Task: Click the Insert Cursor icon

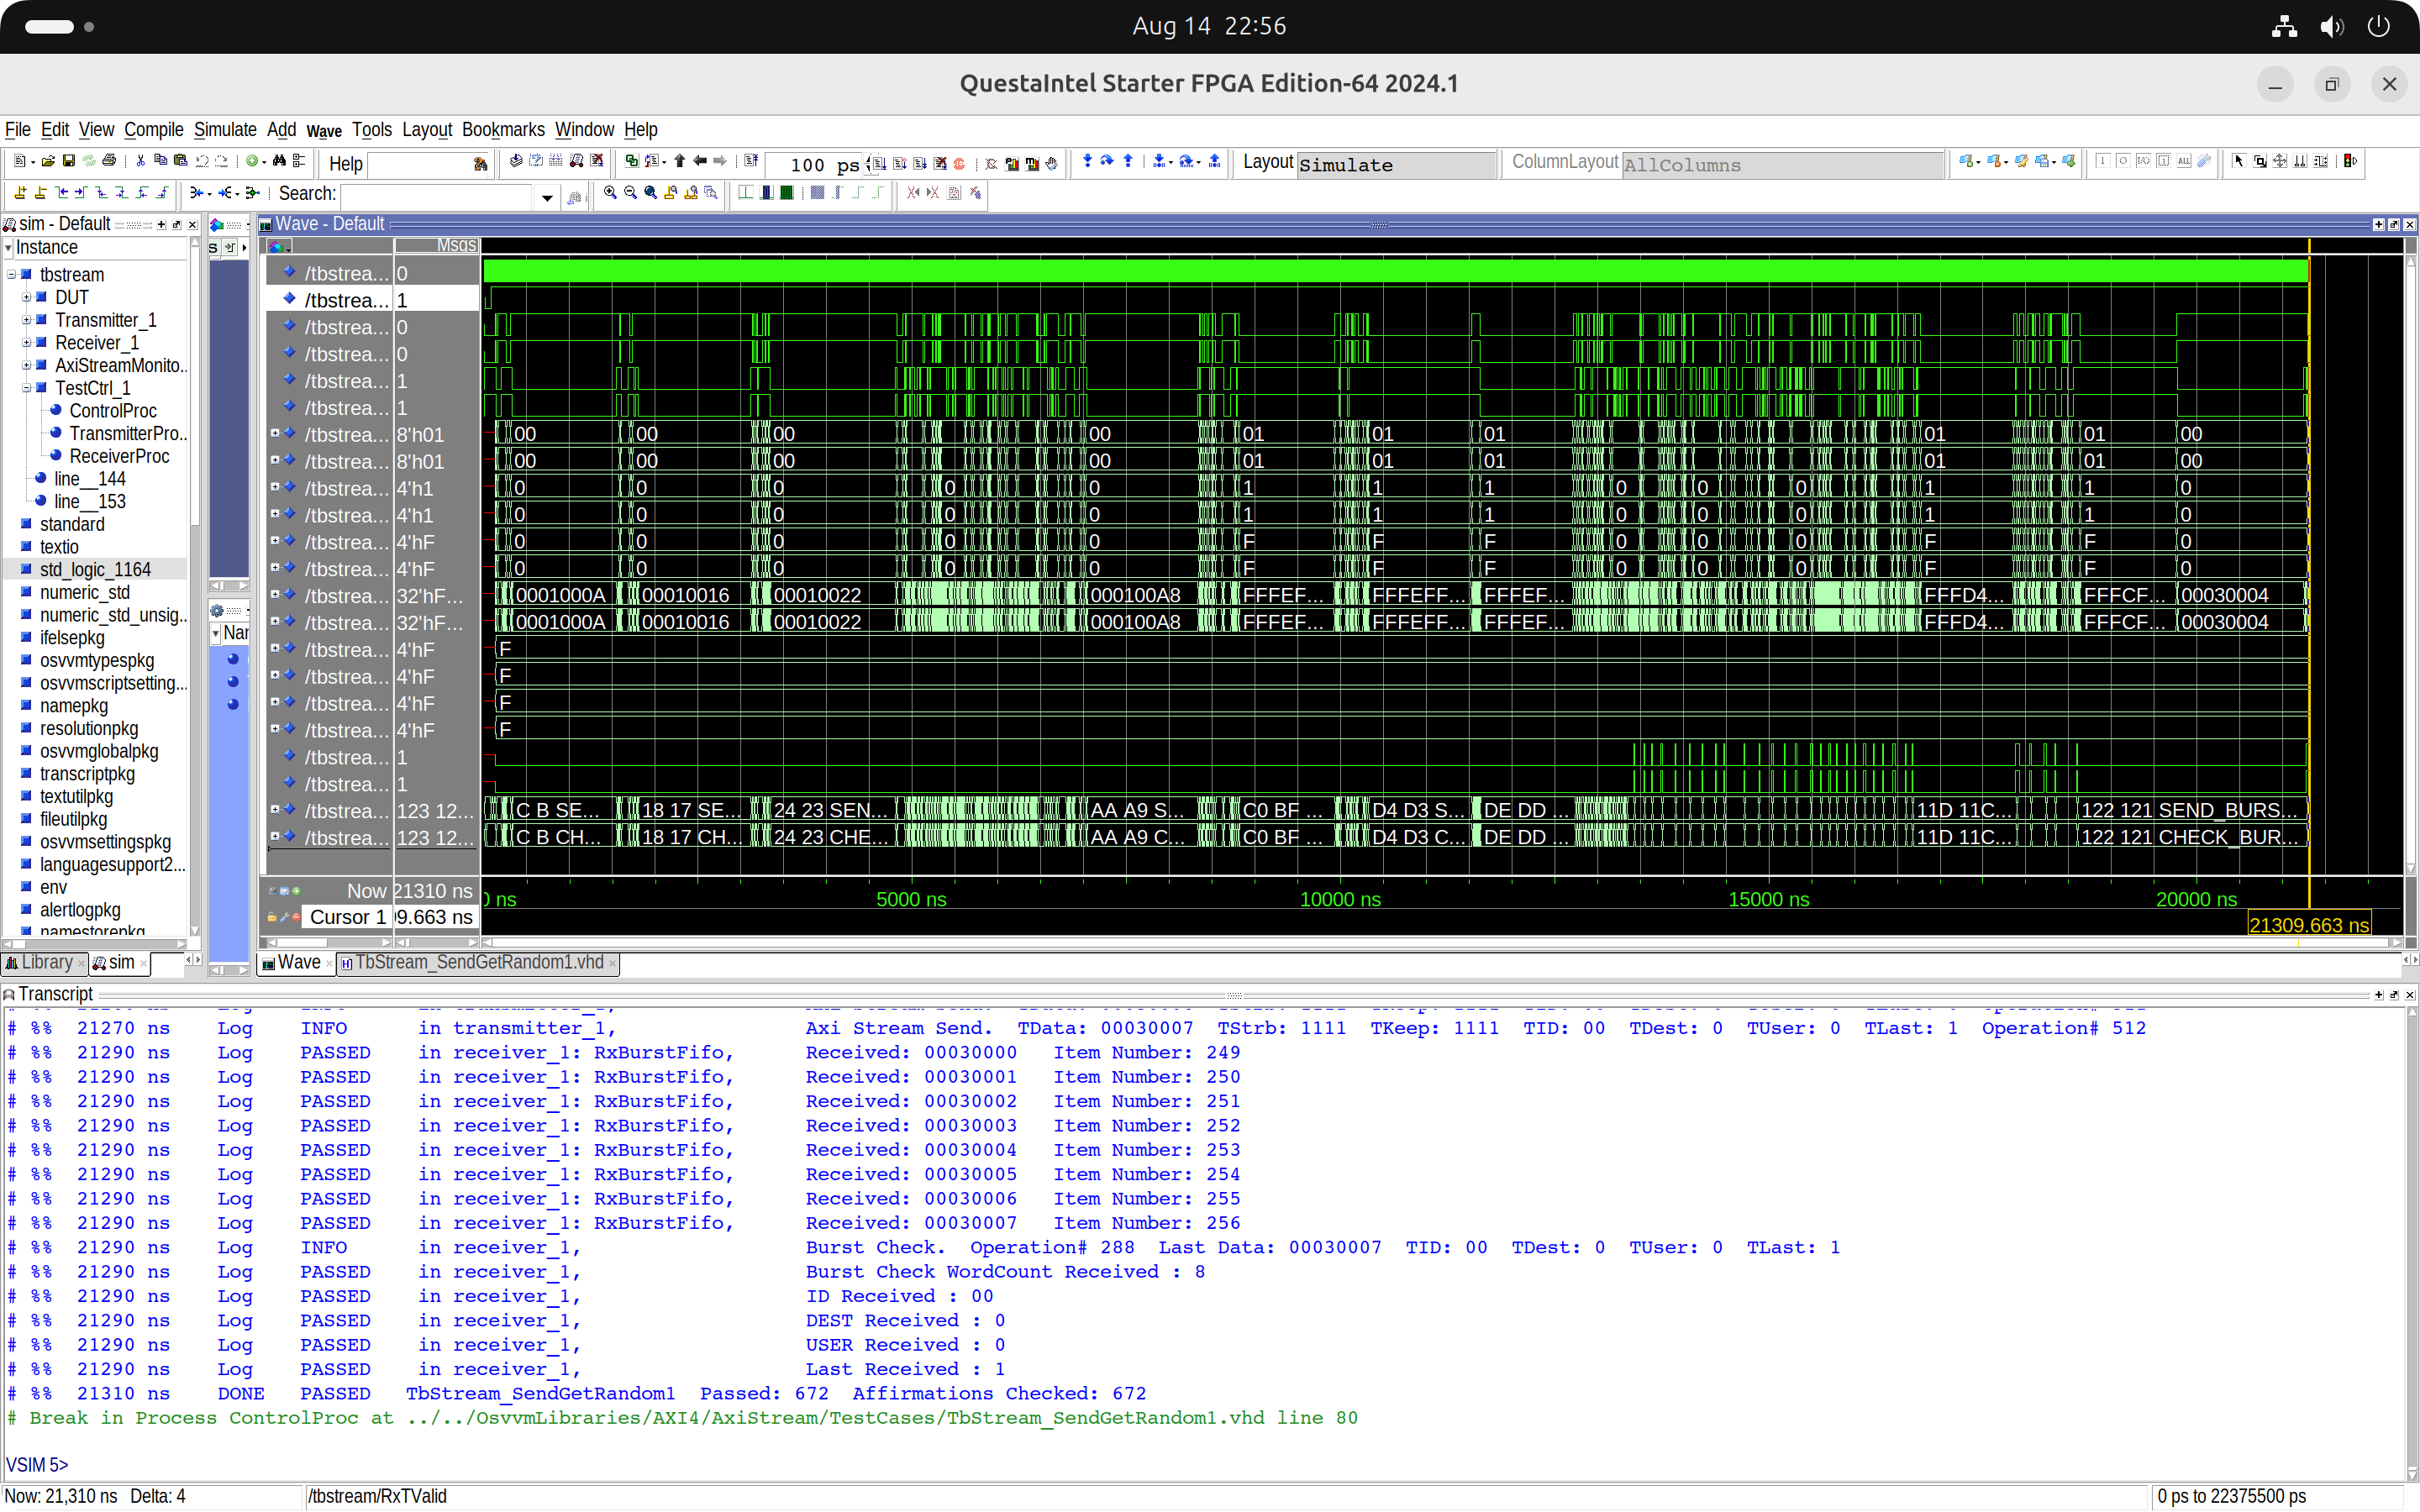Action: (20, 192)
